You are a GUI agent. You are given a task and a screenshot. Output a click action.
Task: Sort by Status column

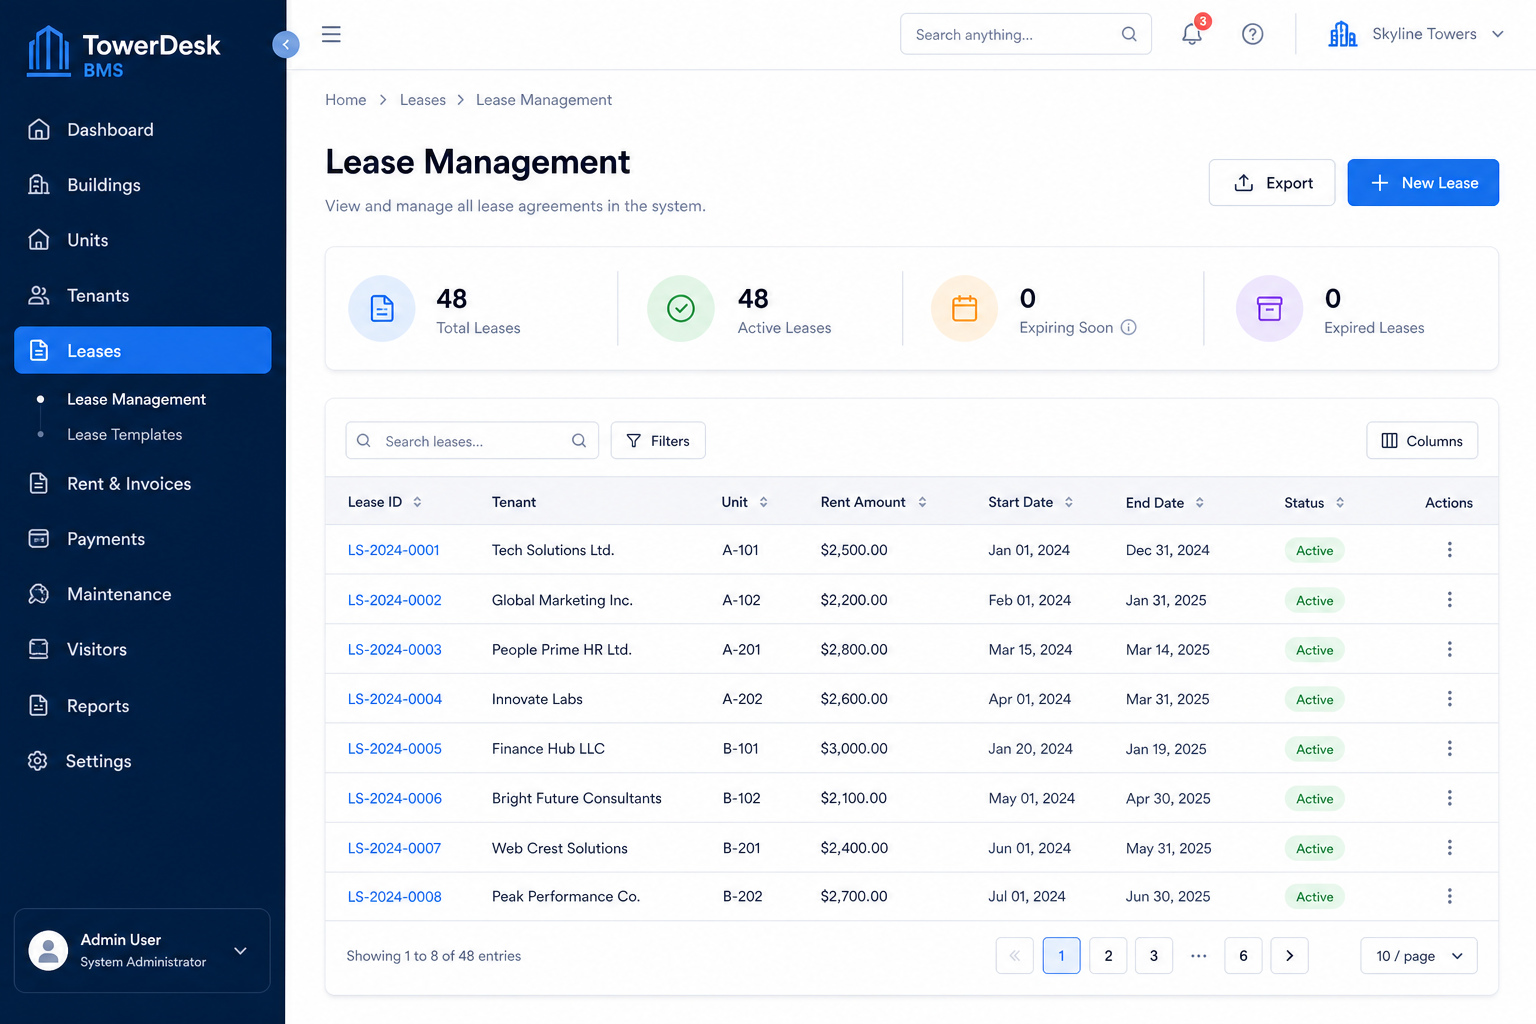pyautogui.click(x=1340, y=502)
